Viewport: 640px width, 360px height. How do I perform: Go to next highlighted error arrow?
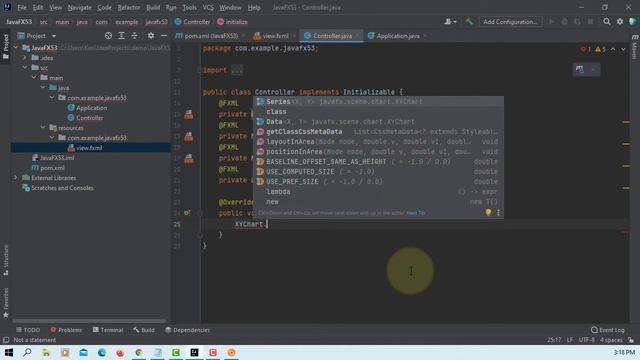click(x=623, y=49)
